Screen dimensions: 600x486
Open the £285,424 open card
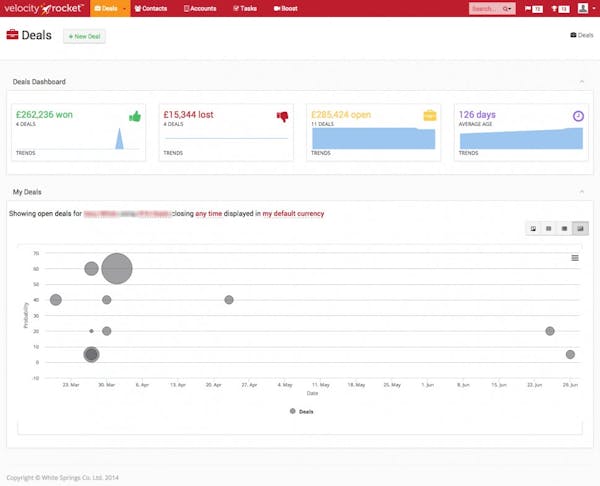[373, 132]
